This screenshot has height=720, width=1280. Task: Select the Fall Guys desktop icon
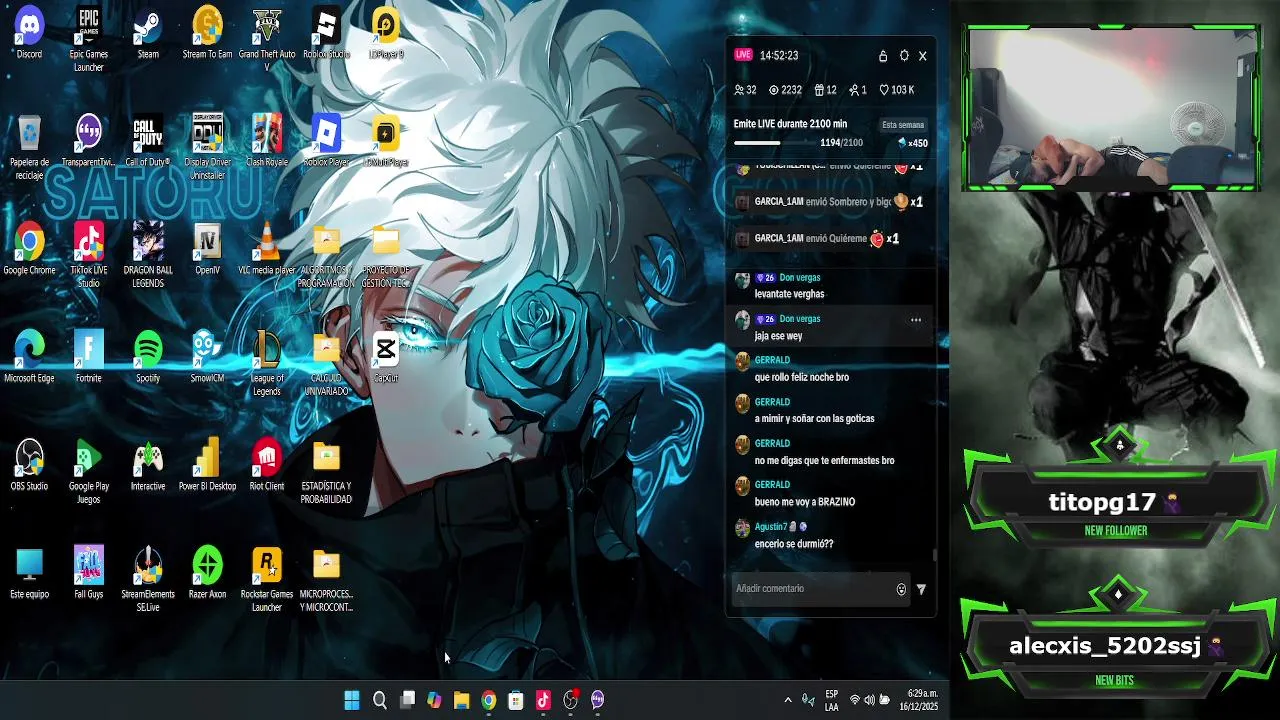89,574
